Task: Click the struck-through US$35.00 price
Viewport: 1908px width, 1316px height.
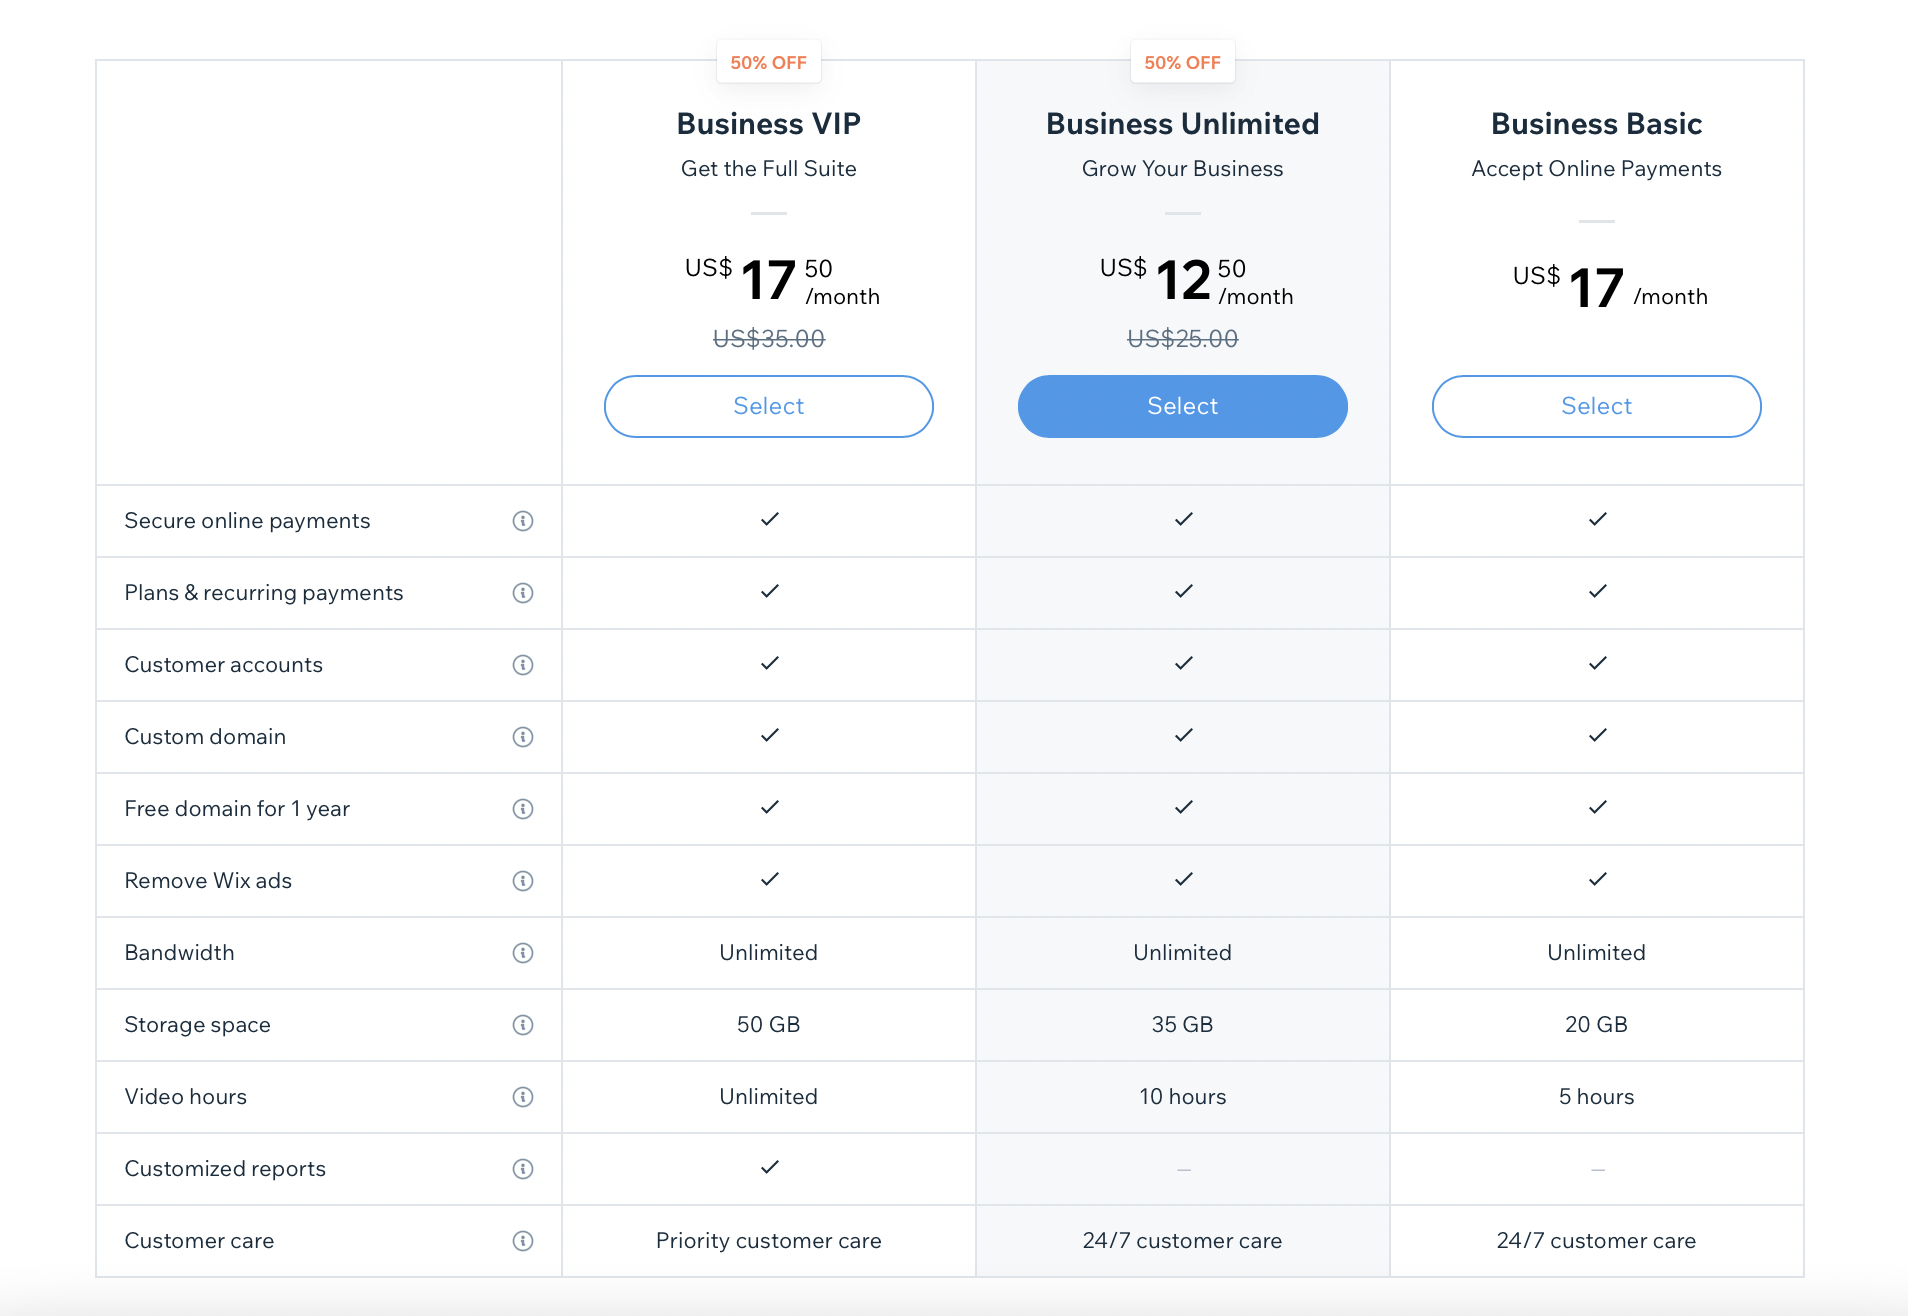Action: [769, 339]
